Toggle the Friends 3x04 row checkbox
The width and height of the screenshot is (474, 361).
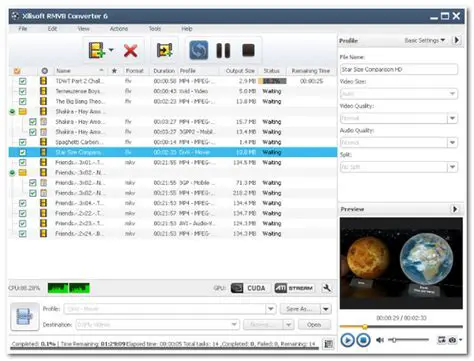pyautogui.click(x=23, y=203)
